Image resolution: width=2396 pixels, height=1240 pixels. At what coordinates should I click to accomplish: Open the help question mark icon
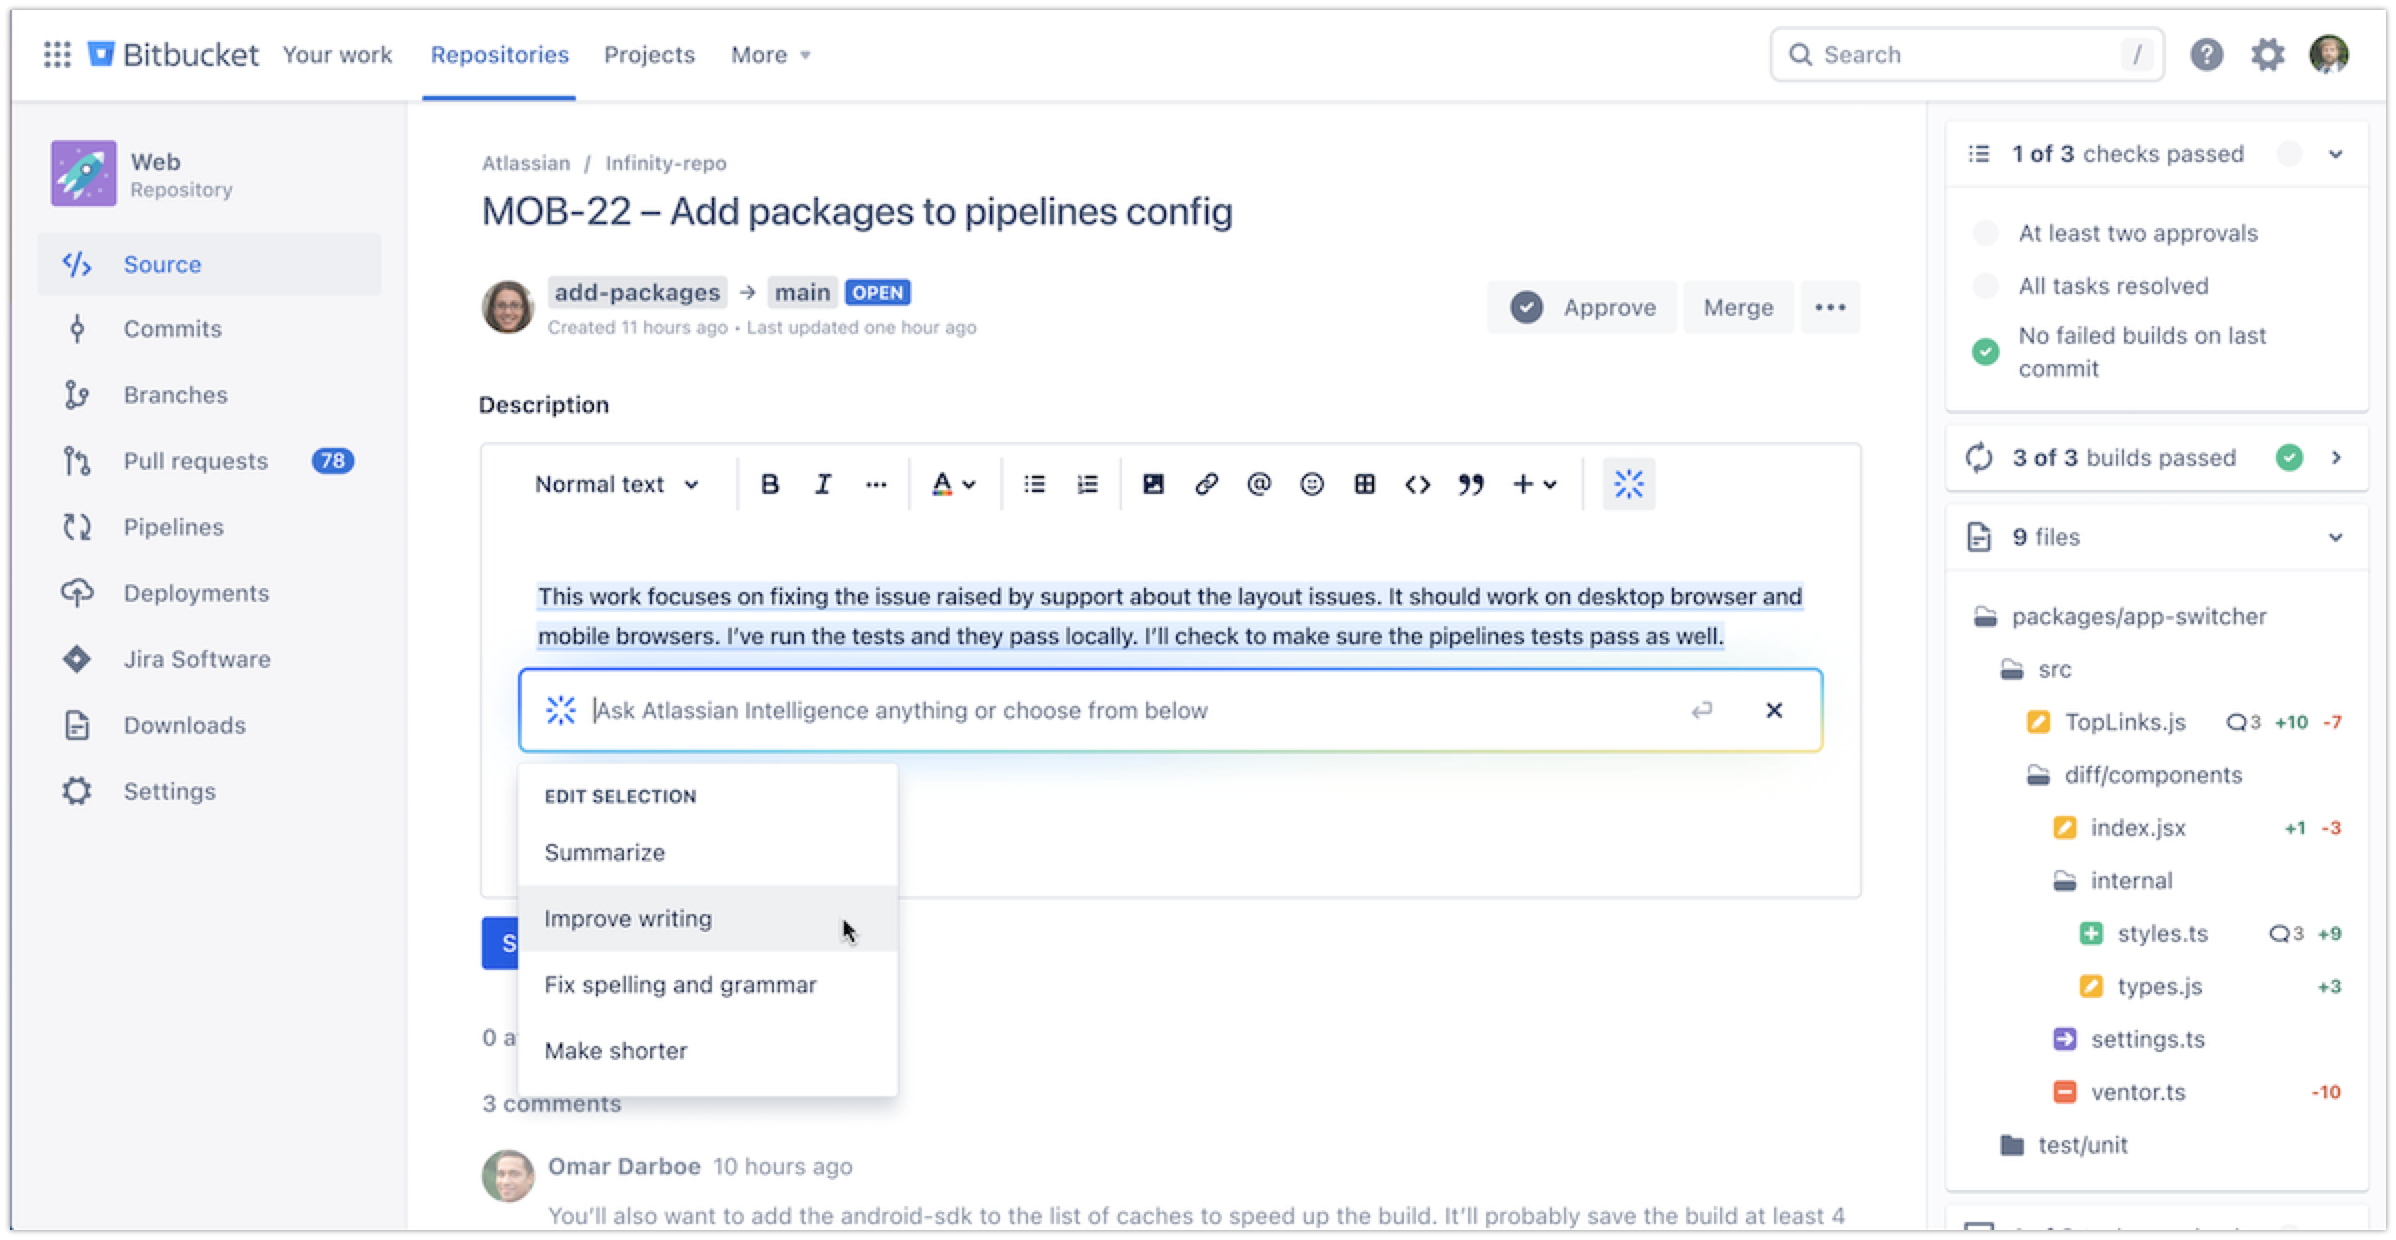coord(2206,54)
